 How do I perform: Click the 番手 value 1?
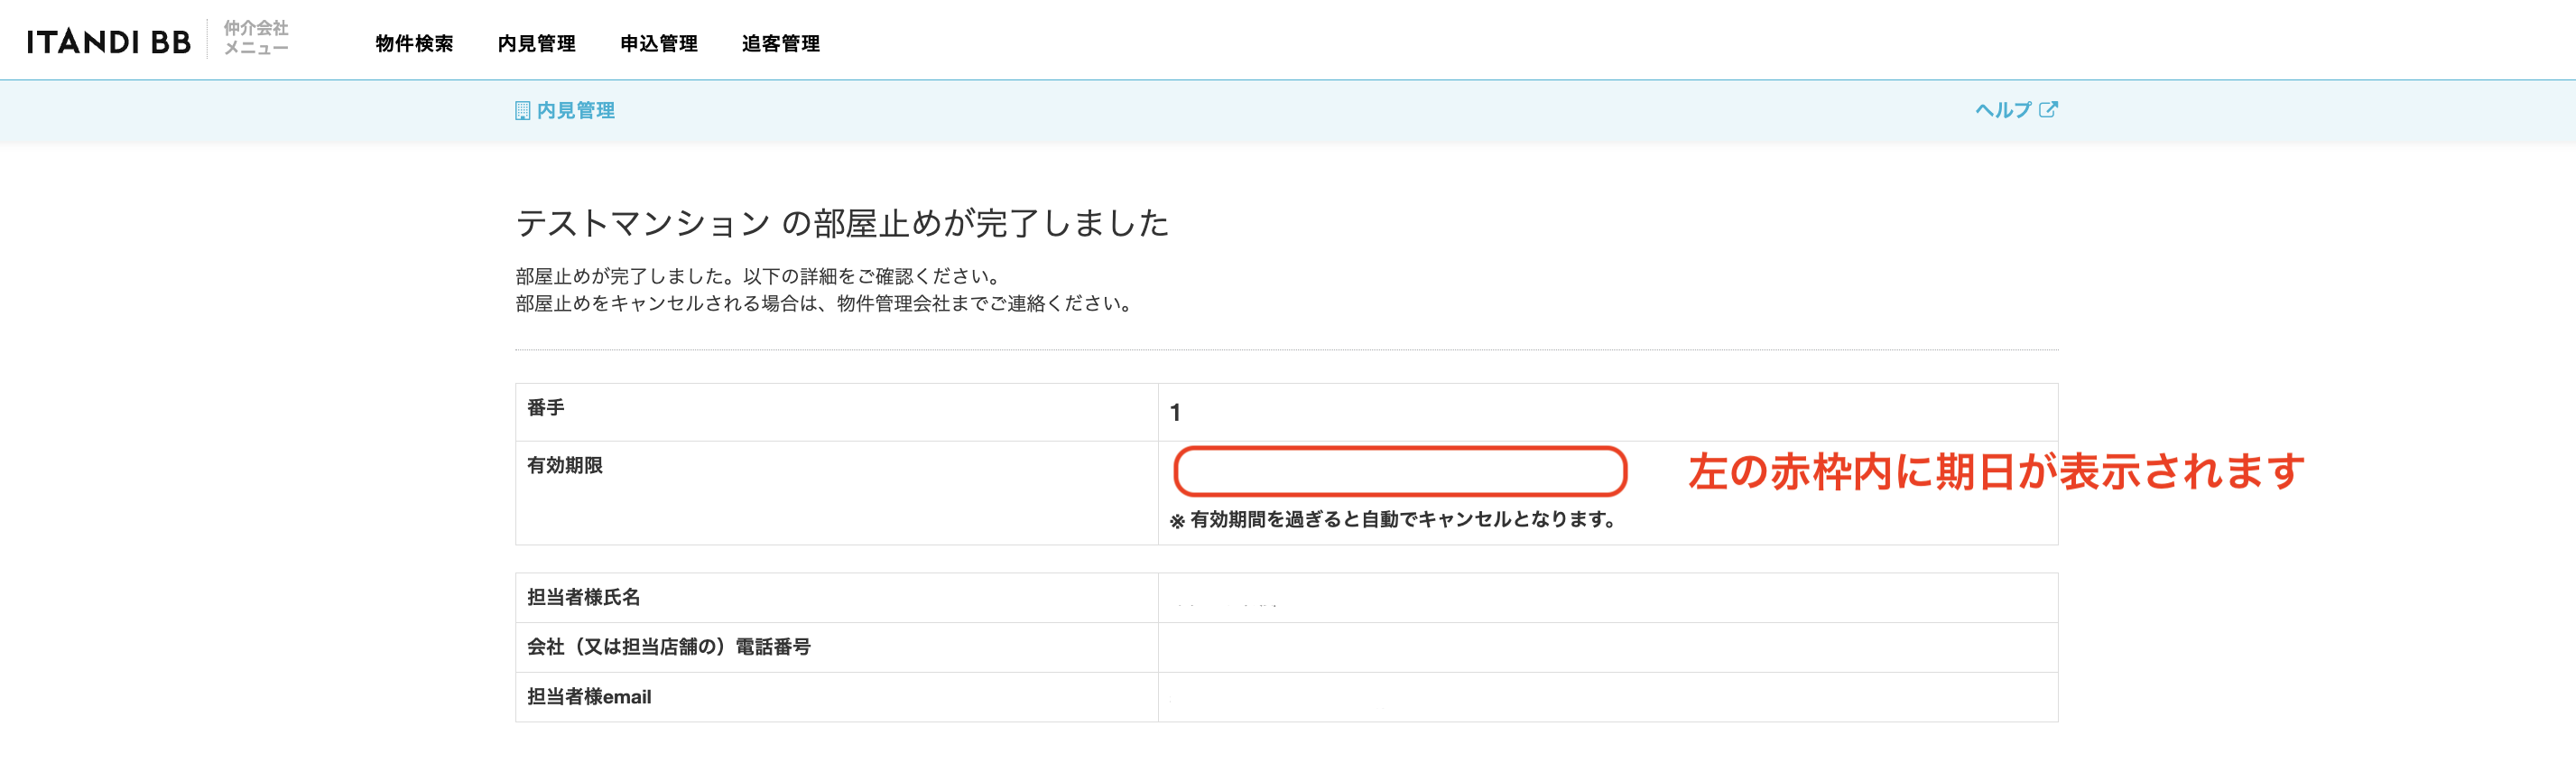[x=1175, y=412]
